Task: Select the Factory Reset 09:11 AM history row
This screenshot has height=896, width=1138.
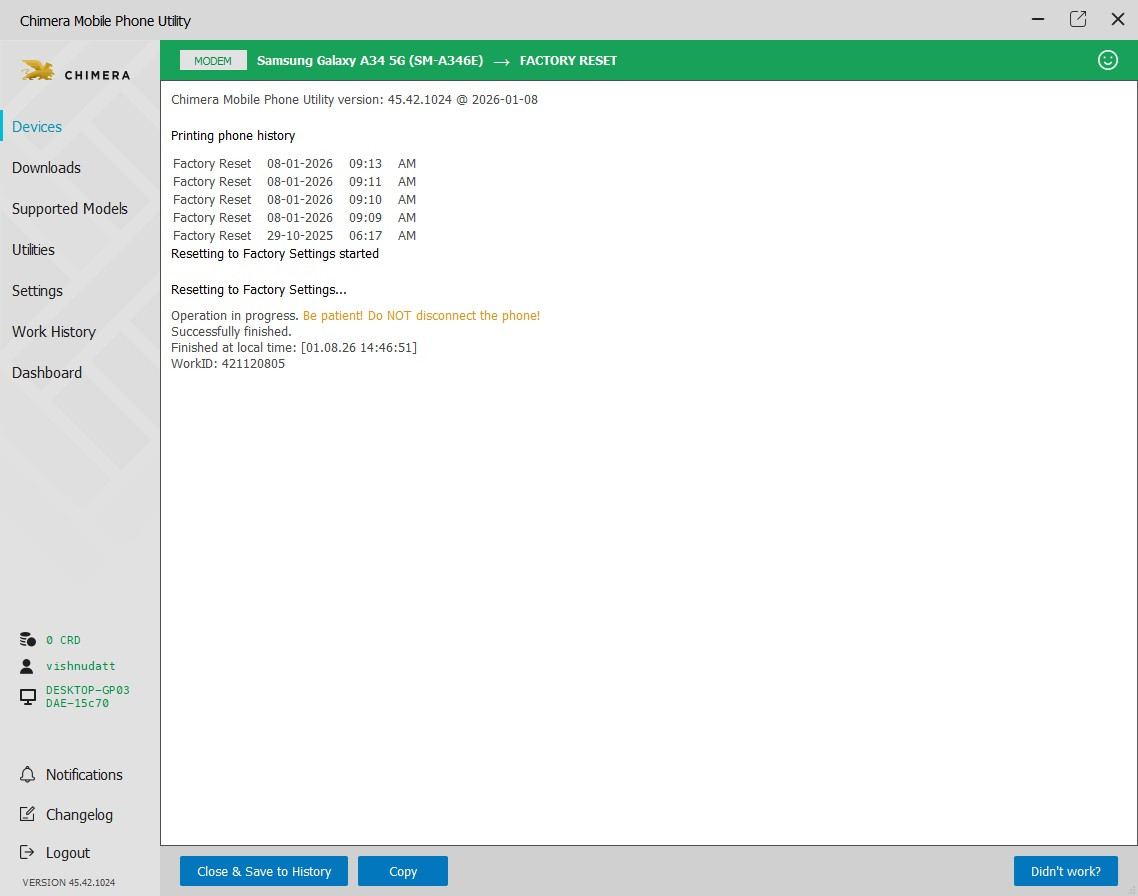Action: (x=294, y=182)
